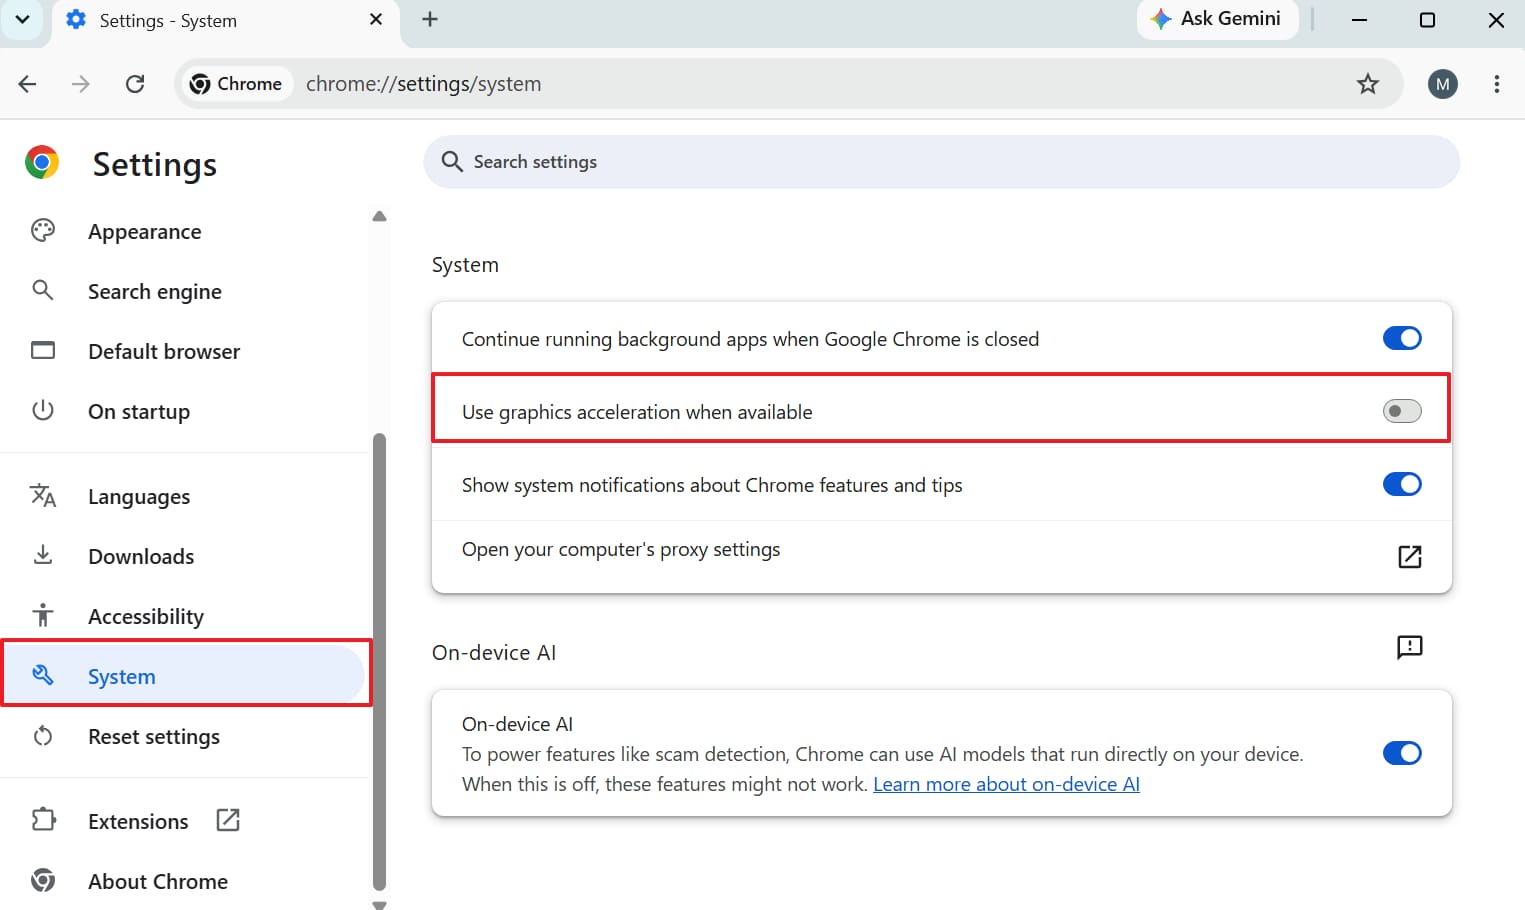Click the Search settings field

coord(941,162)
